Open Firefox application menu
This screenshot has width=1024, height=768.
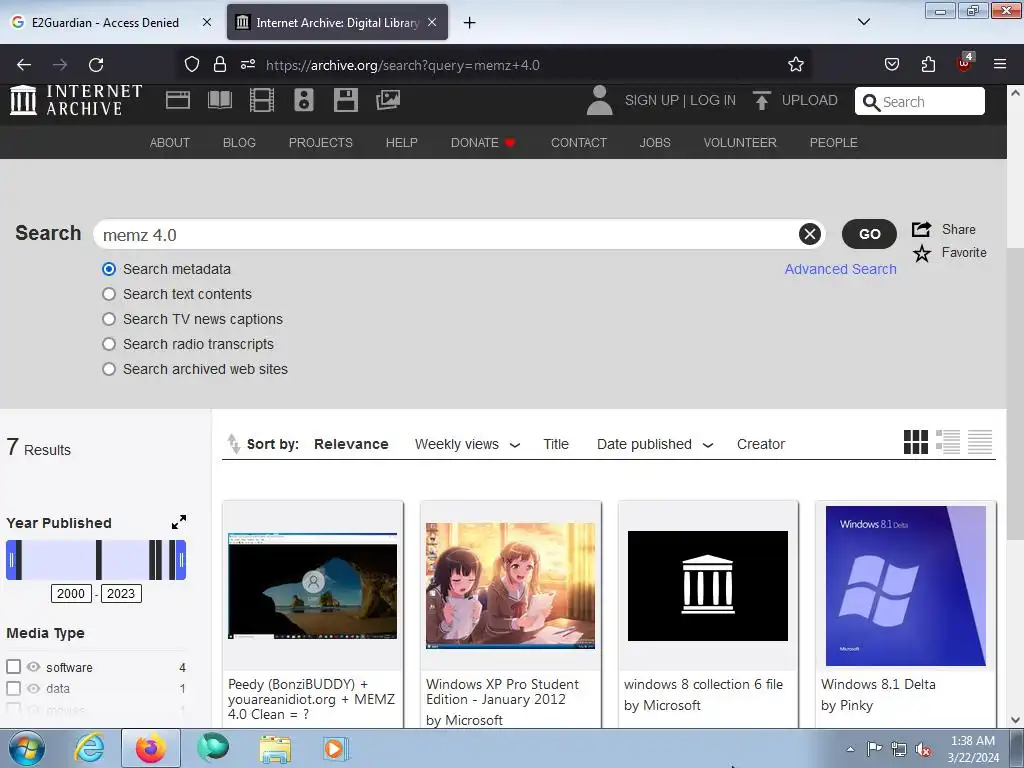click(999, 65)
